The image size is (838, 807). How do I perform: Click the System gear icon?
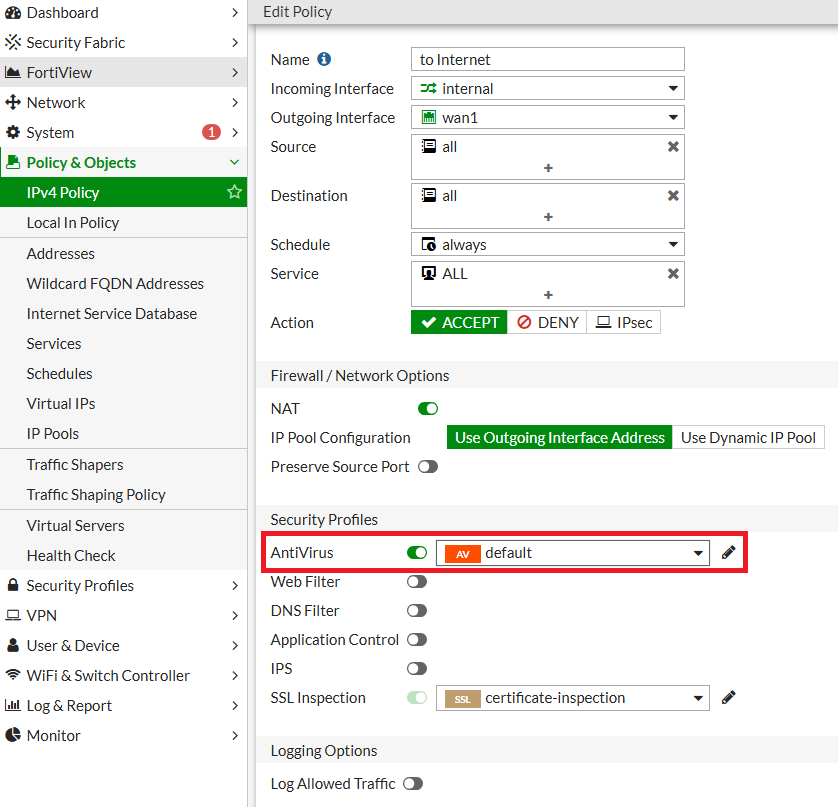pos(13,132)
